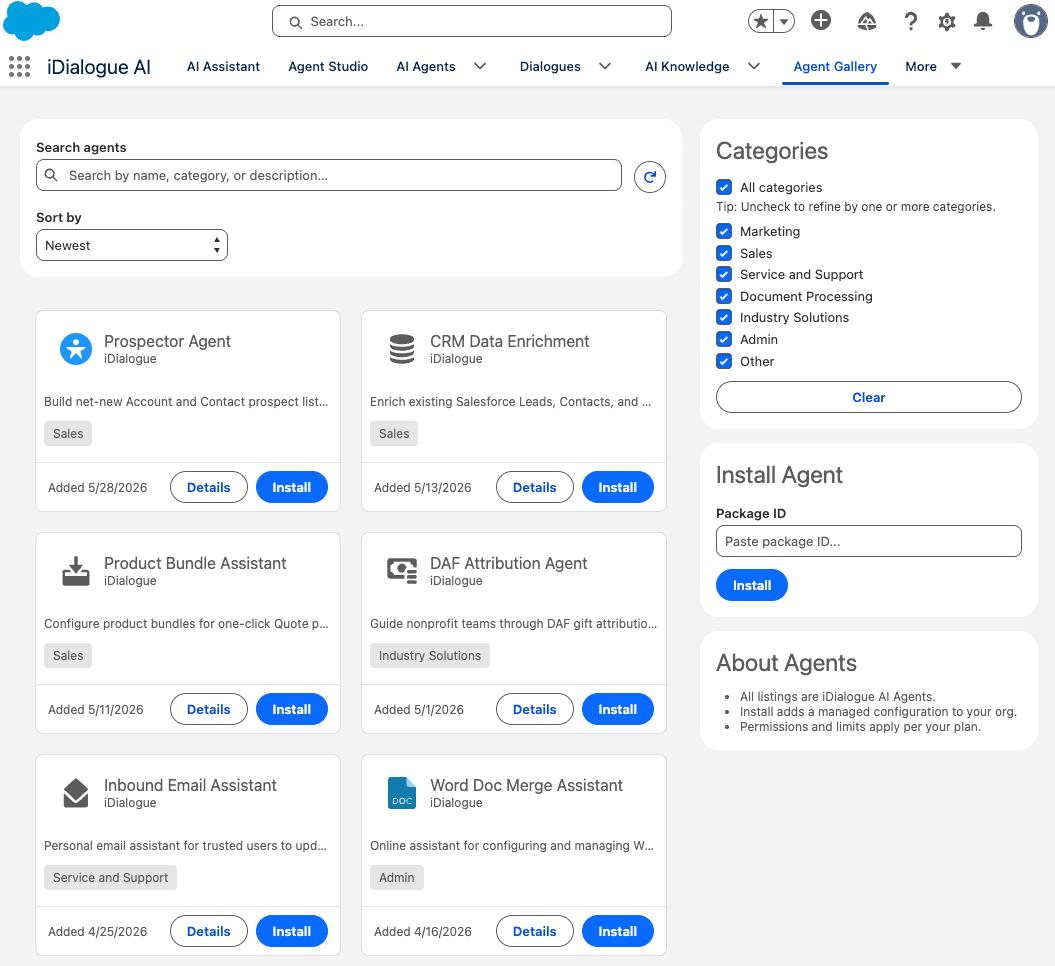Uncheck the Other category

tap(724, 361)
